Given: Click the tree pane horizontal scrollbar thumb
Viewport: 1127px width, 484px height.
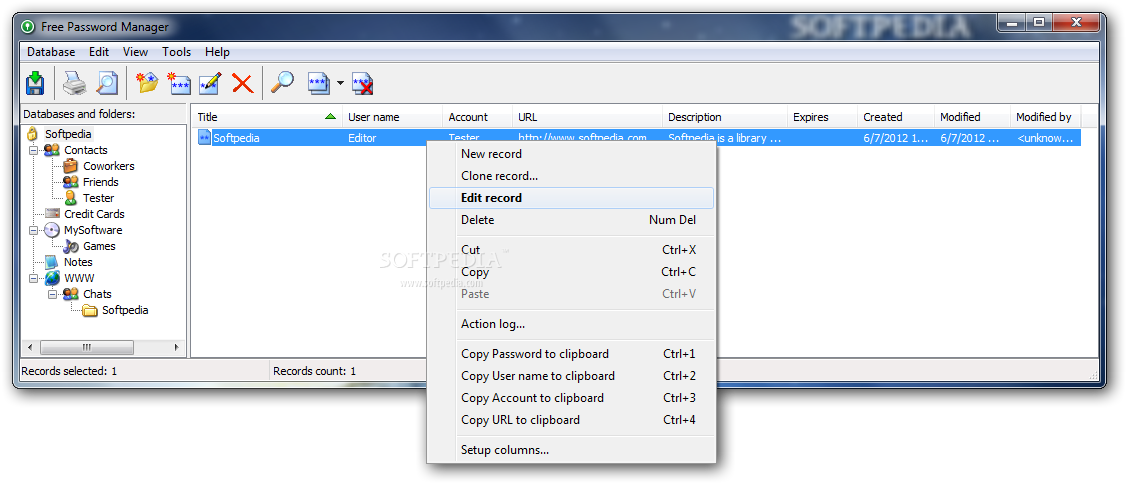Looking at the screenshot, I should coord(86,347).
